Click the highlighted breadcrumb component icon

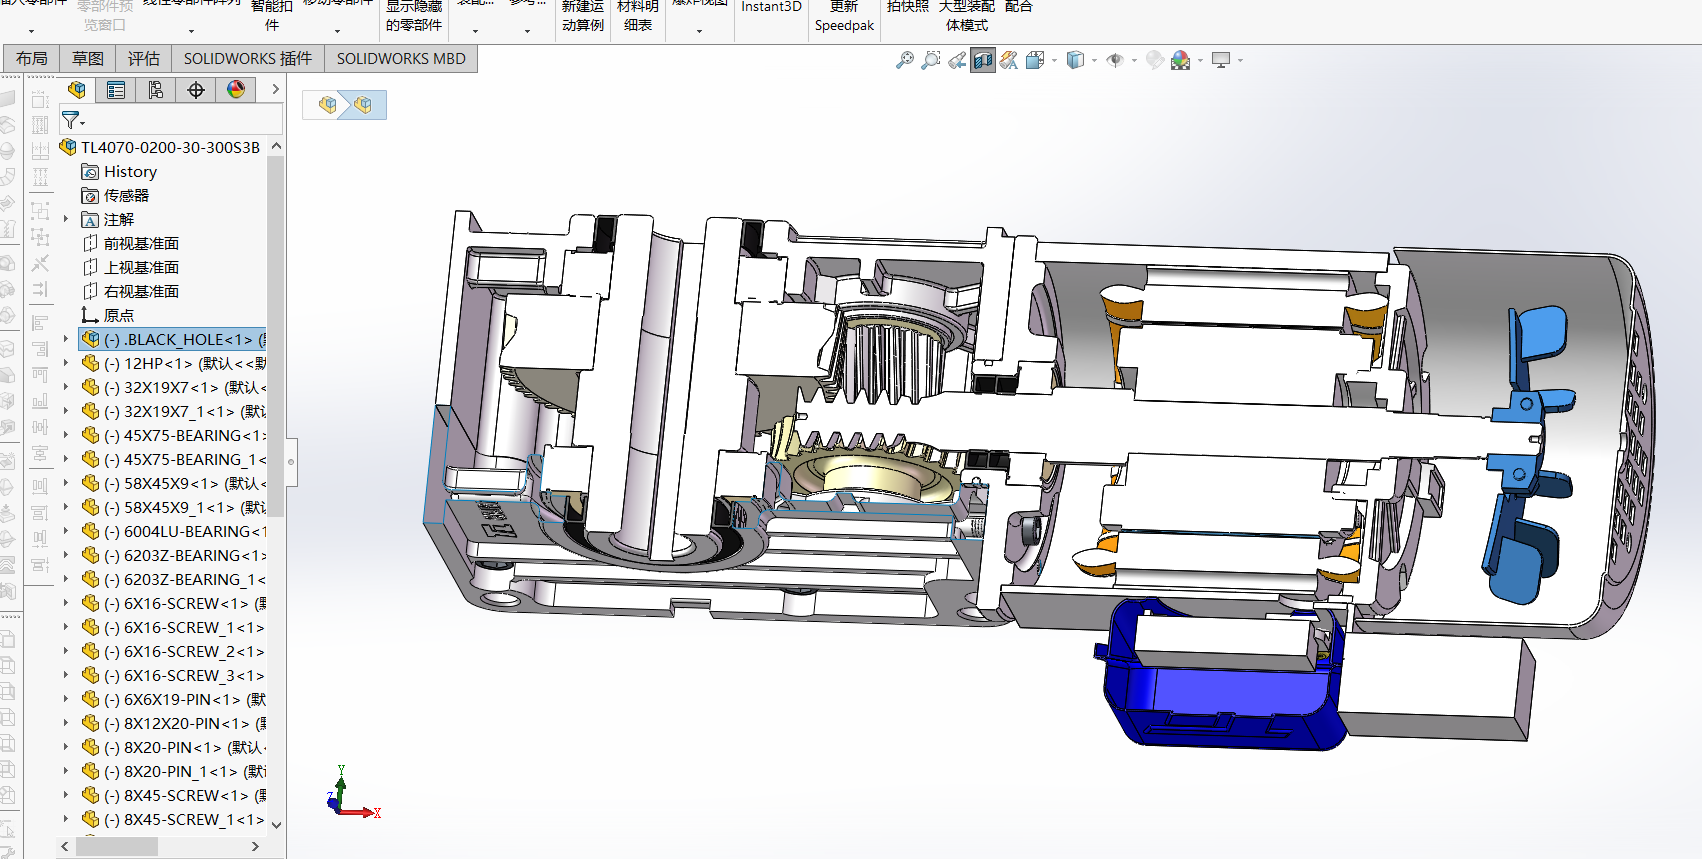point(363,104)
